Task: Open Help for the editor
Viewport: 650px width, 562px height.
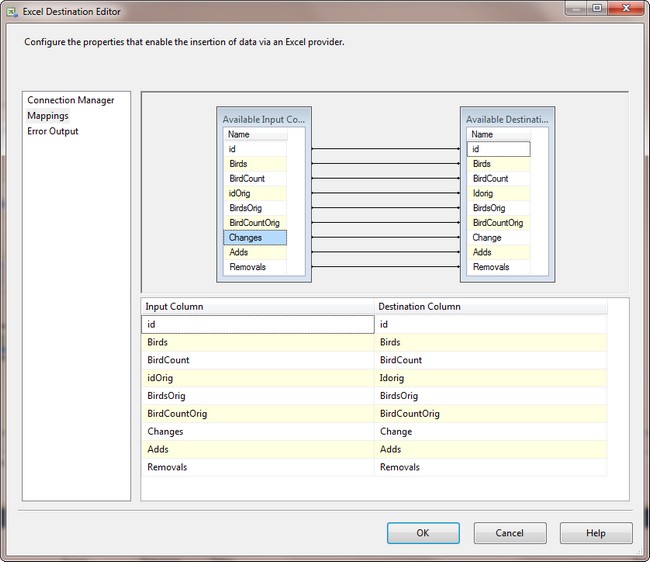Action: pos(596,533)
